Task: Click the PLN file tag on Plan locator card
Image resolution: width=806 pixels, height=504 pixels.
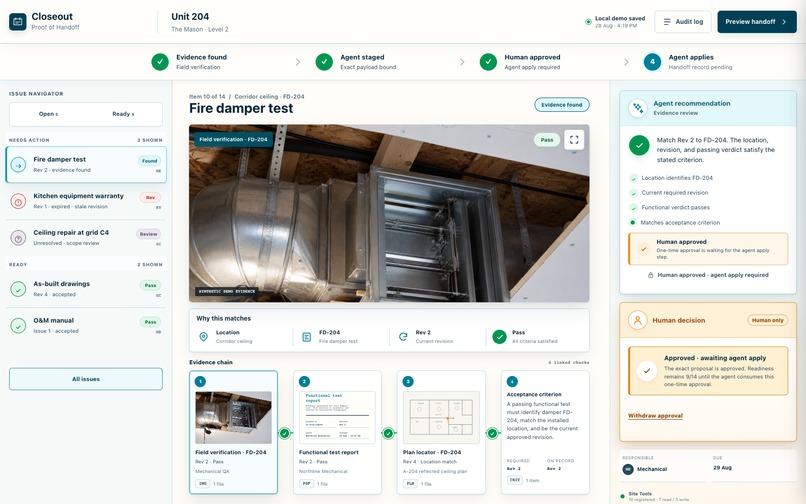Action: pos(410,484)
